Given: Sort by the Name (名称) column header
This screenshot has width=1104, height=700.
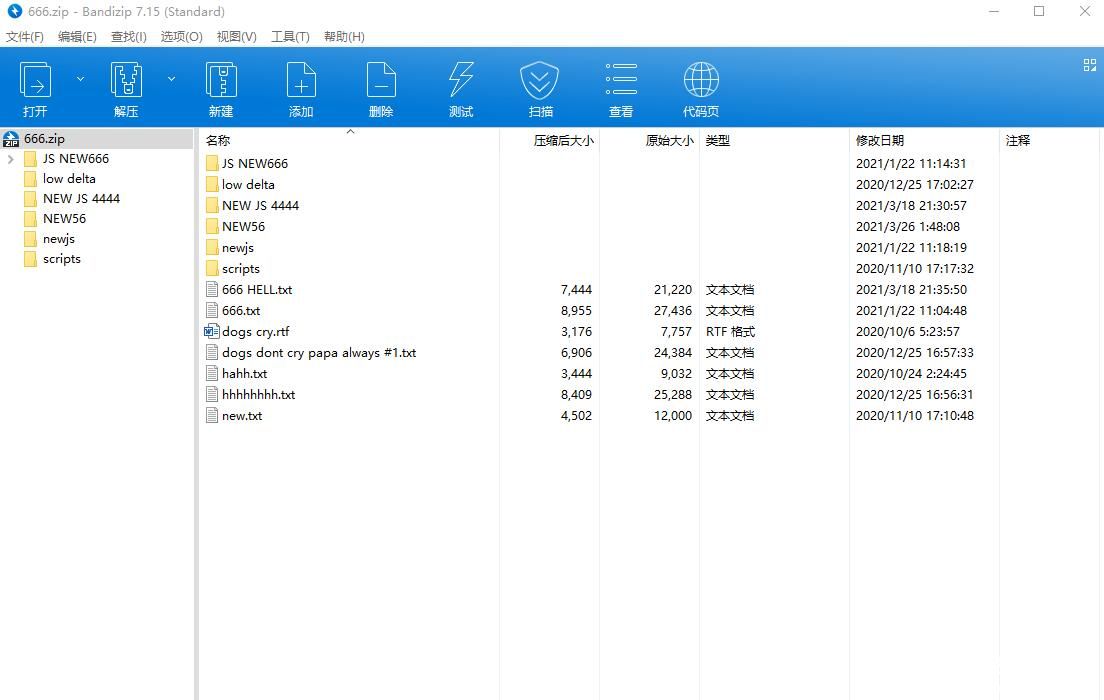Looking at the screenshot, I should (x=218, y=141).
